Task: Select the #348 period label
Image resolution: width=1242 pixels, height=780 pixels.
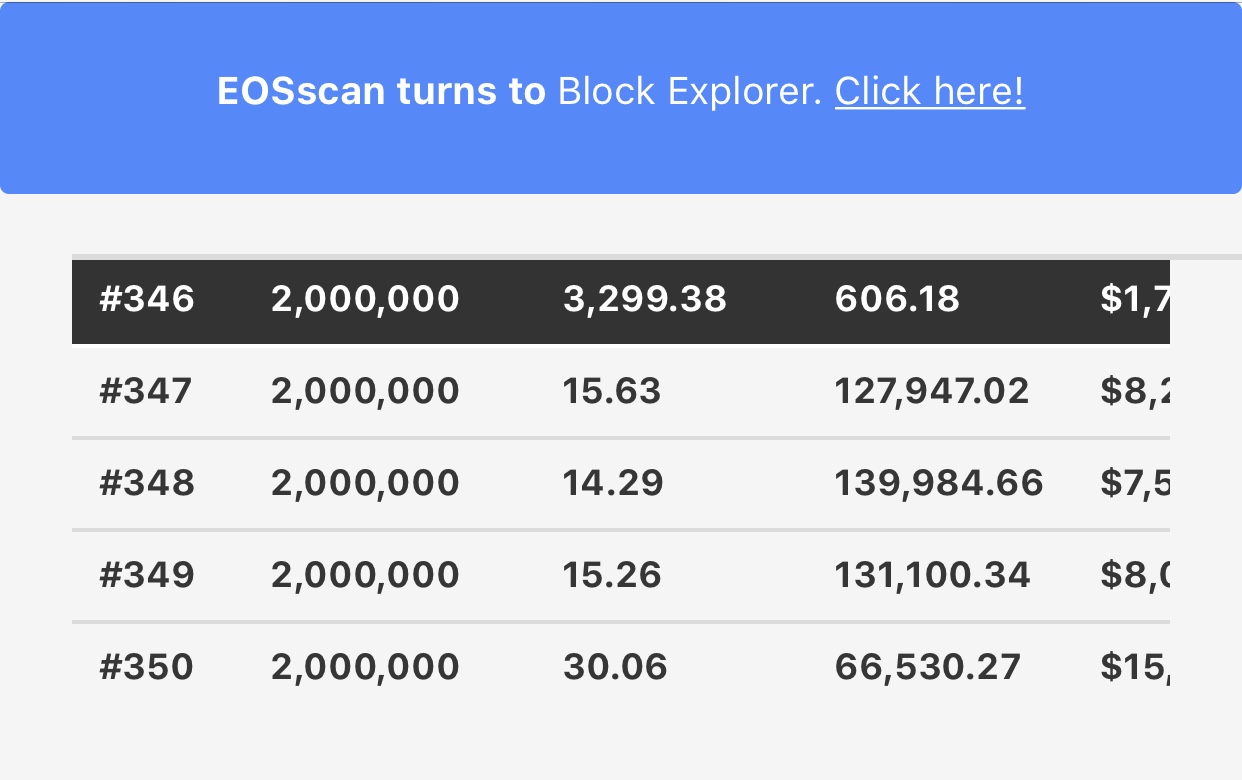Action: tap(147, 483)
